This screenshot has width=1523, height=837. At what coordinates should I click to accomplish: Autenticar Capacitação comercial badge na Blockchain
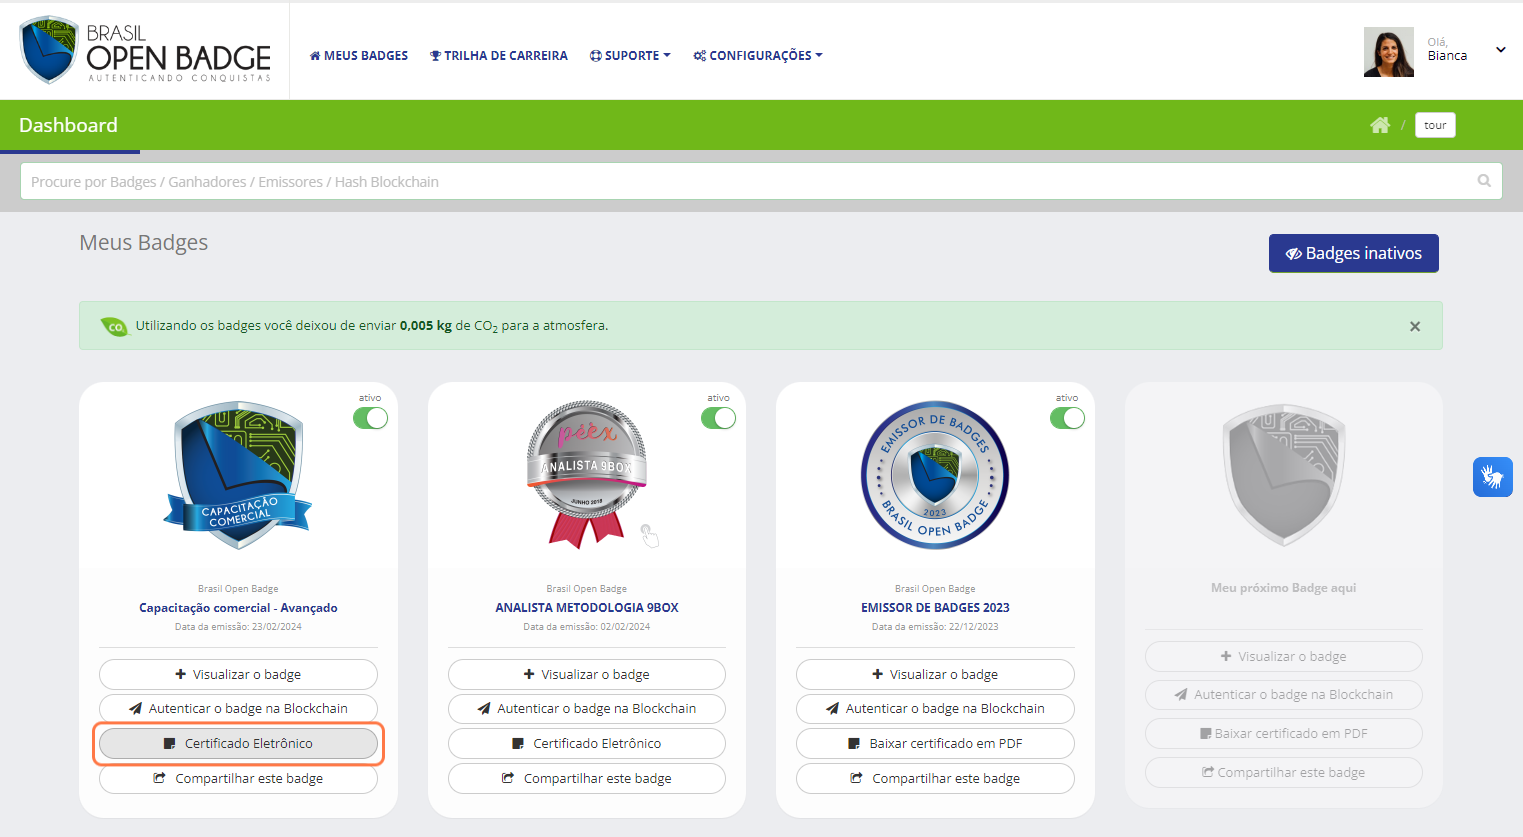(x=238, y=708)
